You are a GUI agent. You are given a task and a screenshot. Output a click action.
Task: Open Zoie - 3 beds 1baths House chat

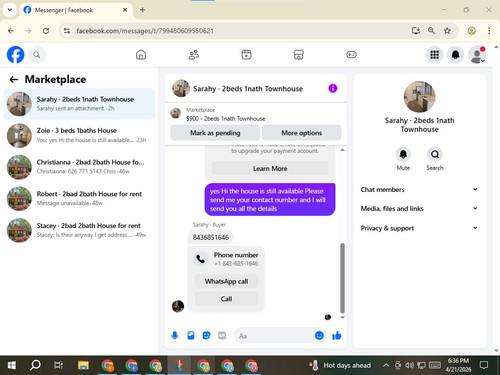(x=79, y=135)
